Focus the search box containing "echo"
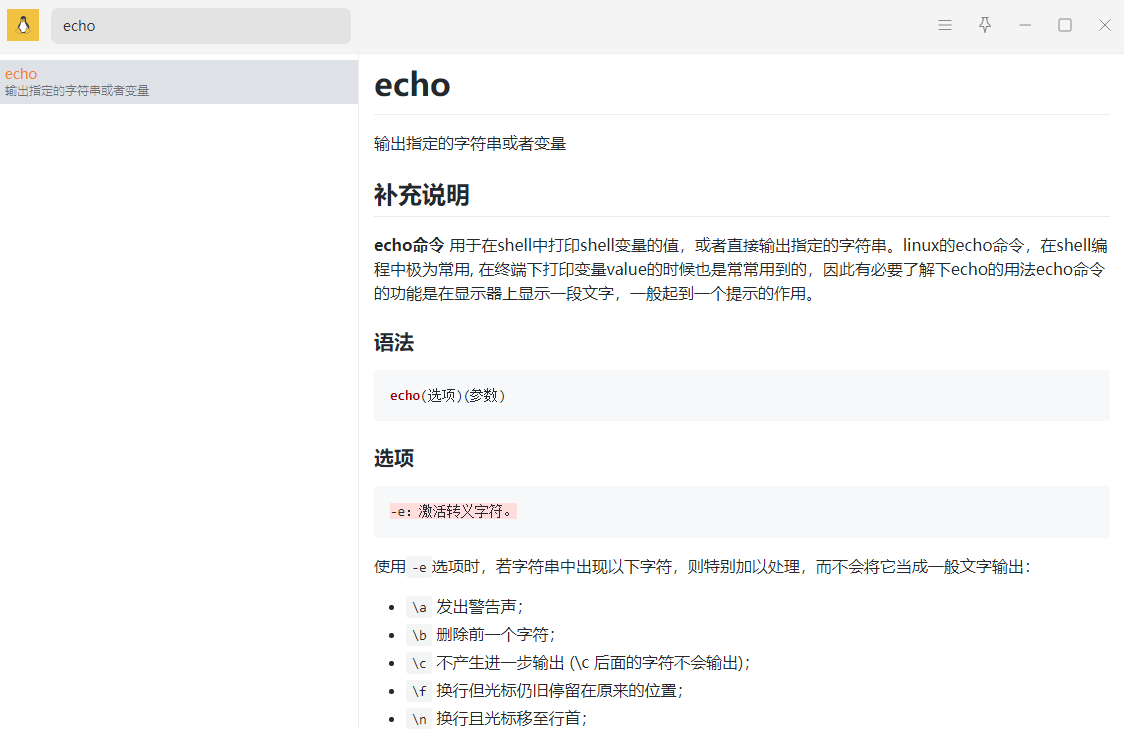The image size is (1124, 729). pyautogui.click(x=201, y=26)
